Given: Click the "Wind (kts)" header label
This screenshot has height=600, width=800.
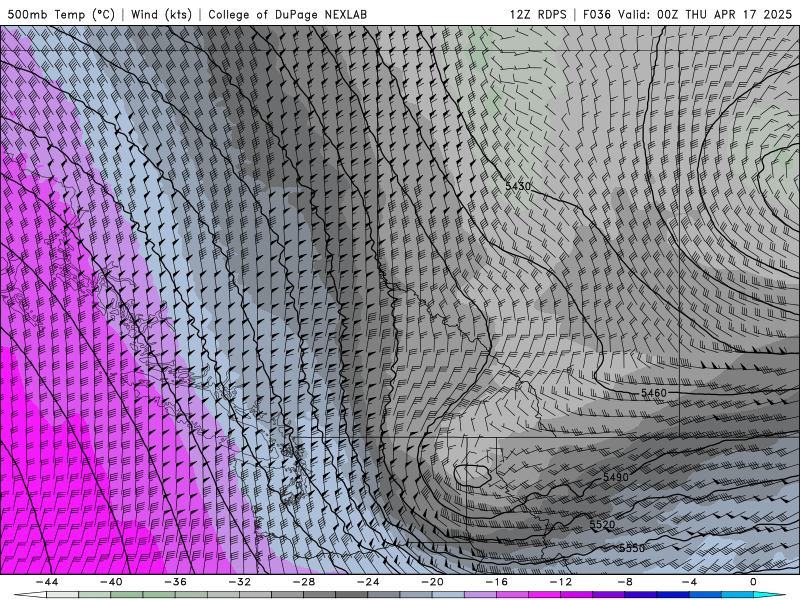Looking at the screenshot, I should coord(161,14).
